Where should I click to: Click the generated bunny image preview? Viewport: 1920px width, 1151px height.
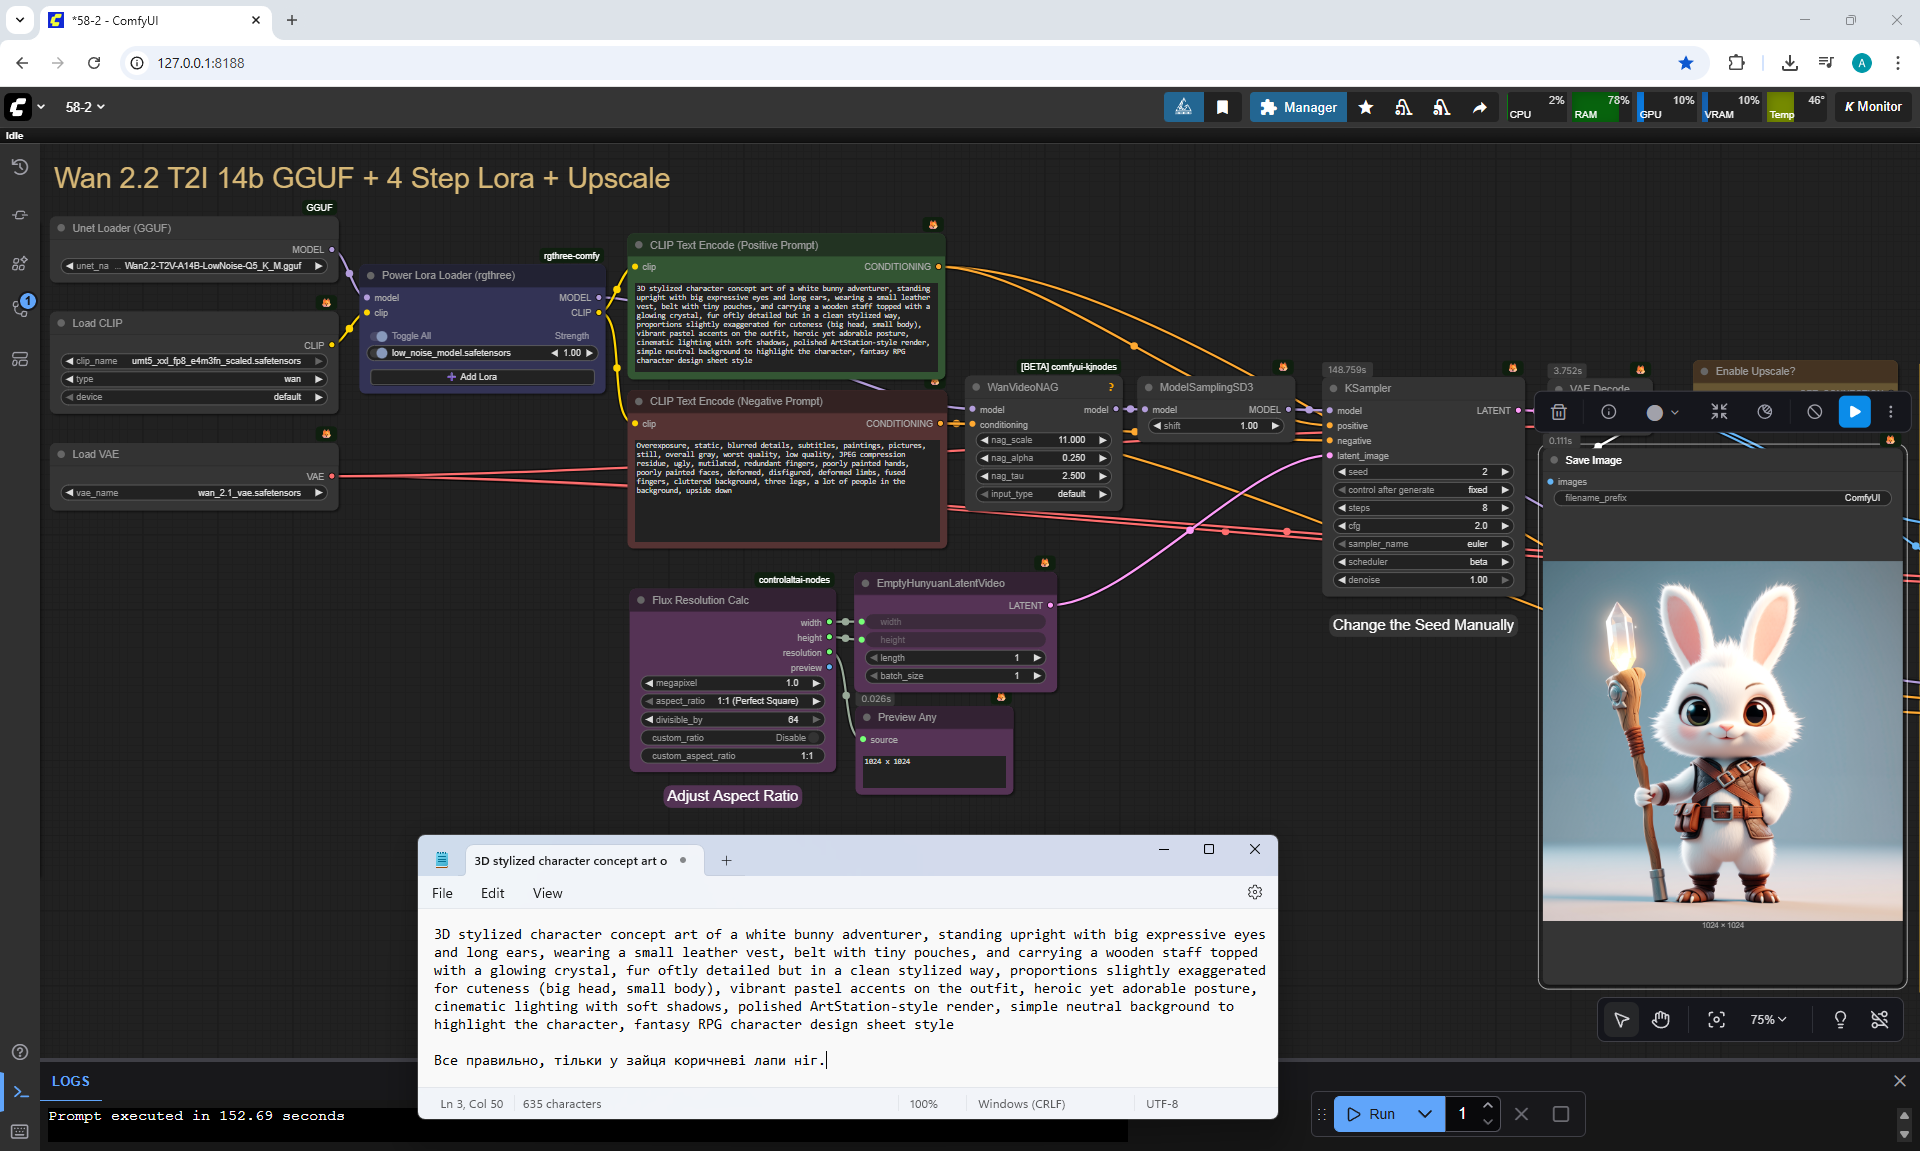pos(1722,741)
